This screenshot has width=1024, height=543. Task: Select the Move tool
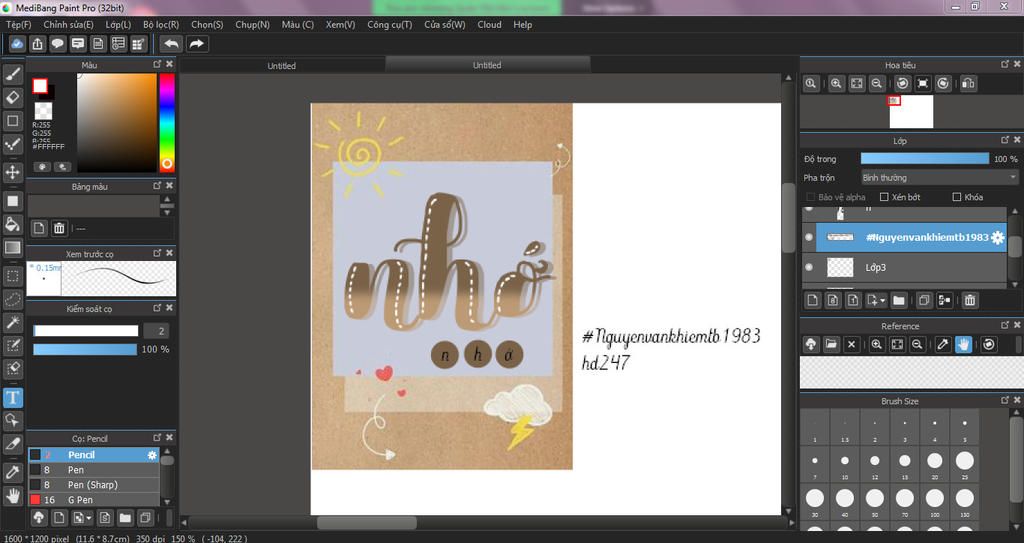pyautogui.click(x=12, y=173)
